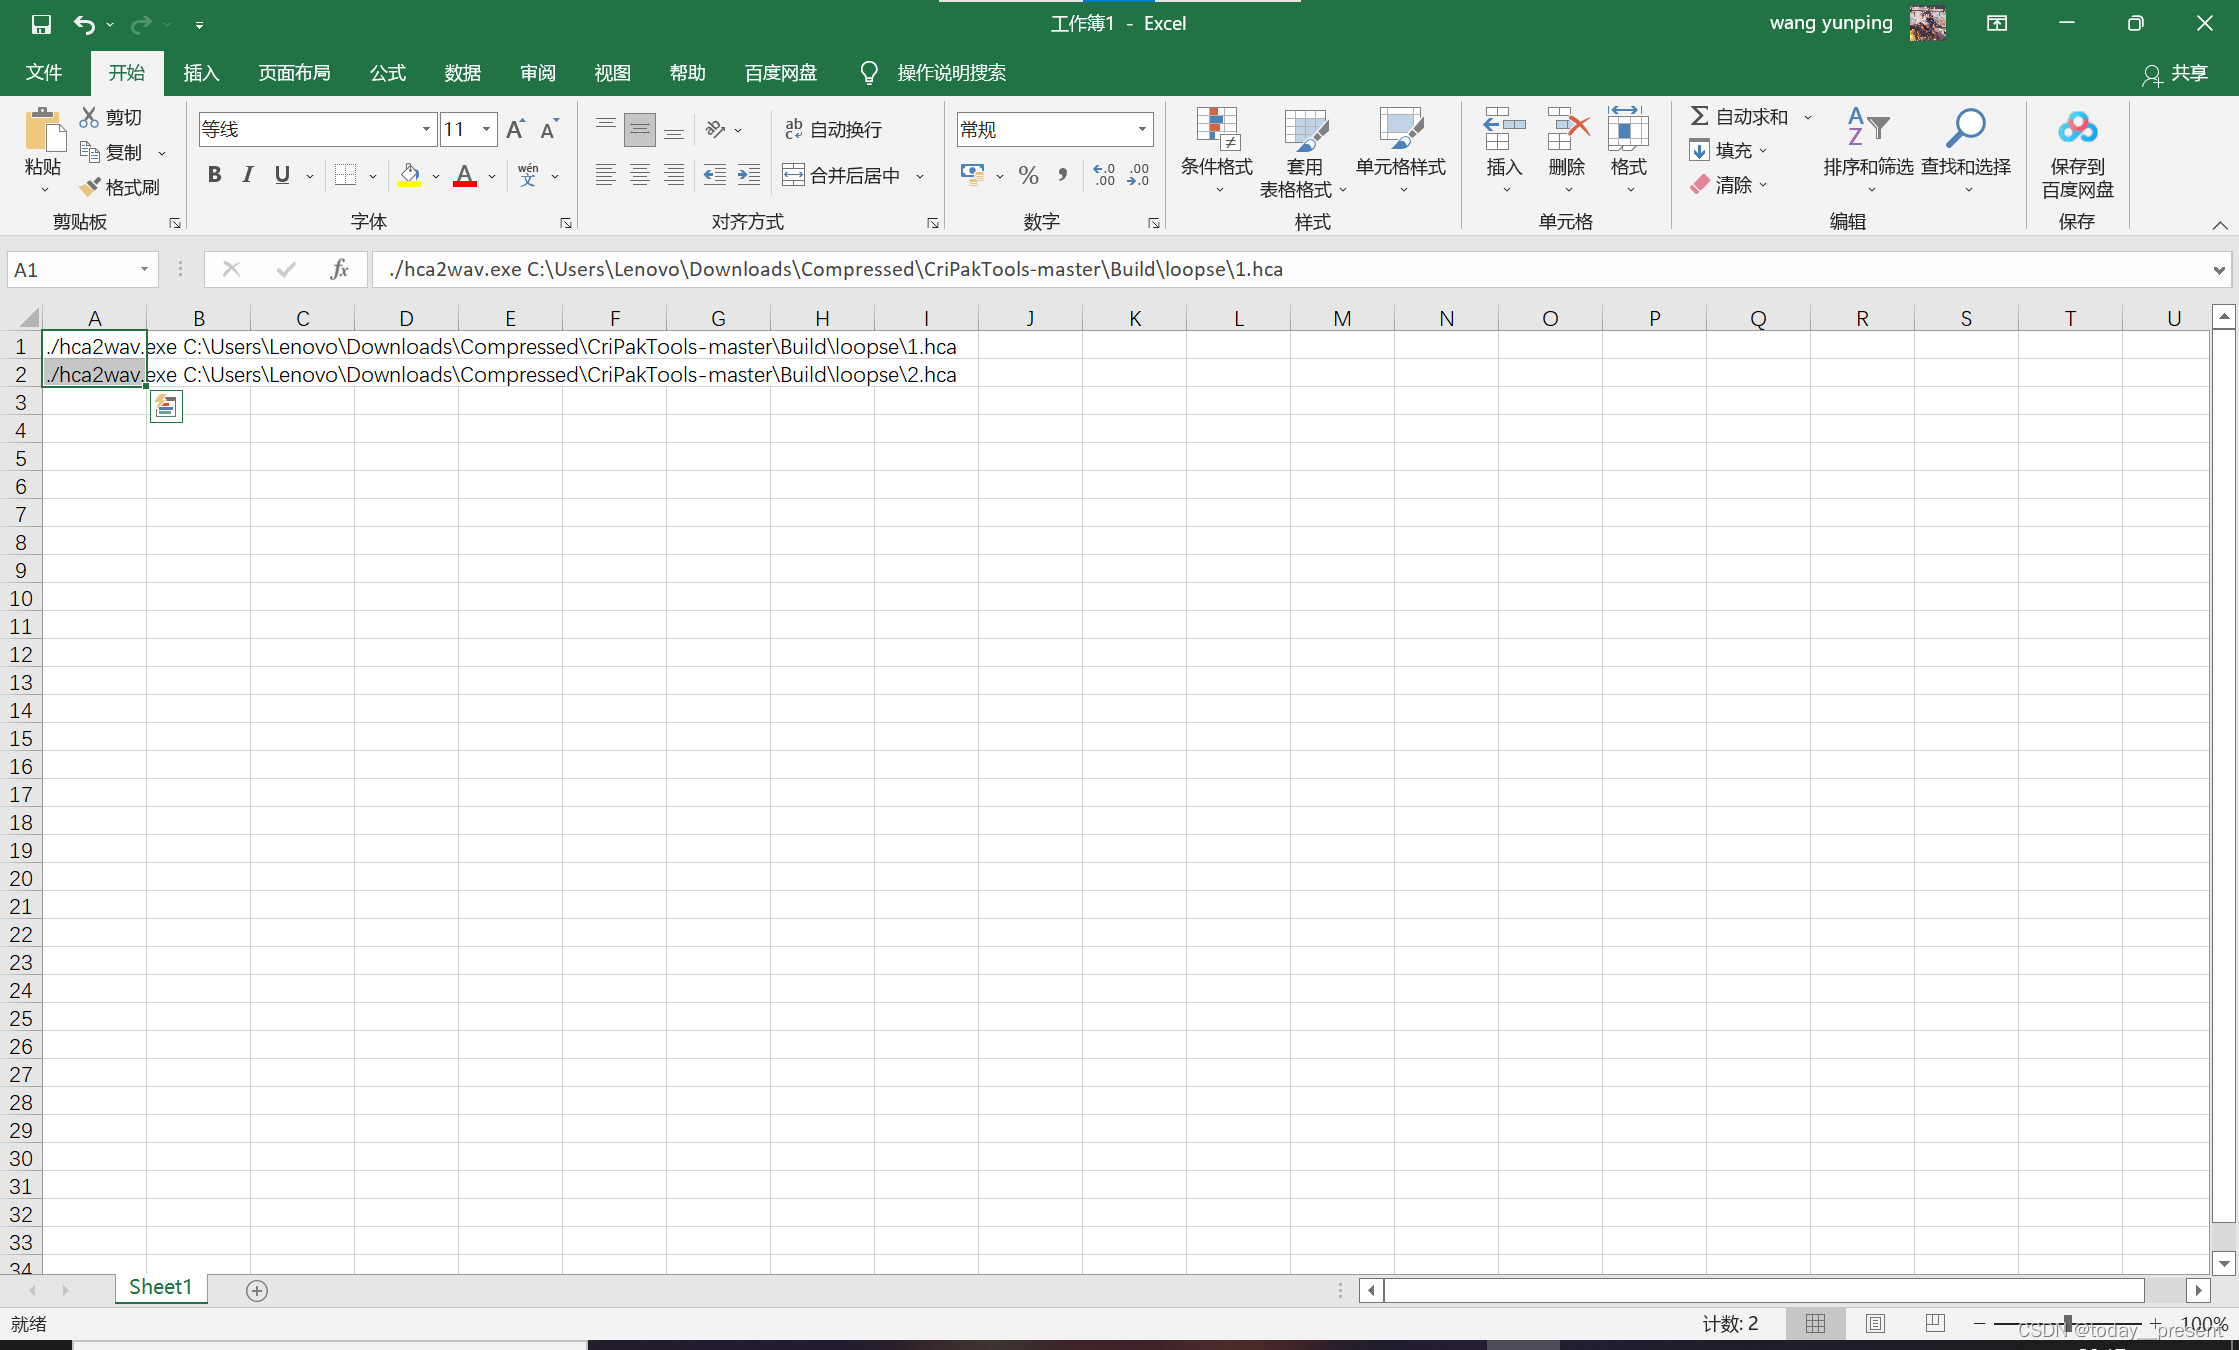Screen dimensions: 2239x1350
Task: Click the Cut scissors icon
Action: pyautogui.click(x=90, y=117)
